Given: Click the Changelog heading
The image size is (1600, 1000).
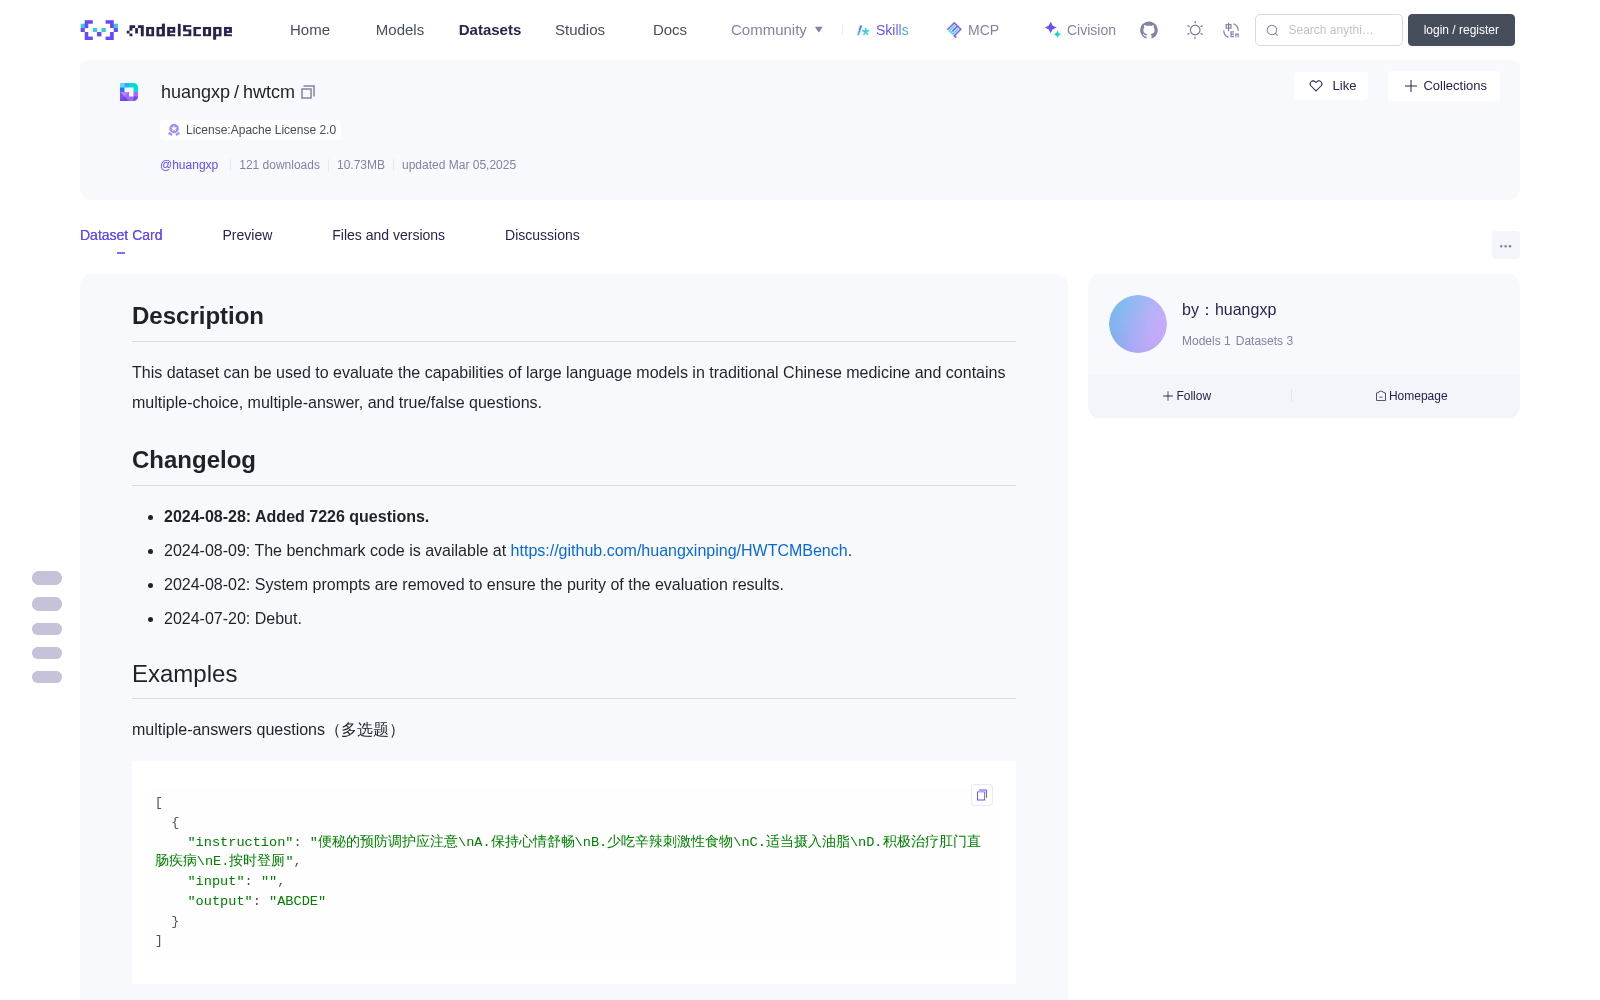Looking at the screenshot, I should coord(194,460).
